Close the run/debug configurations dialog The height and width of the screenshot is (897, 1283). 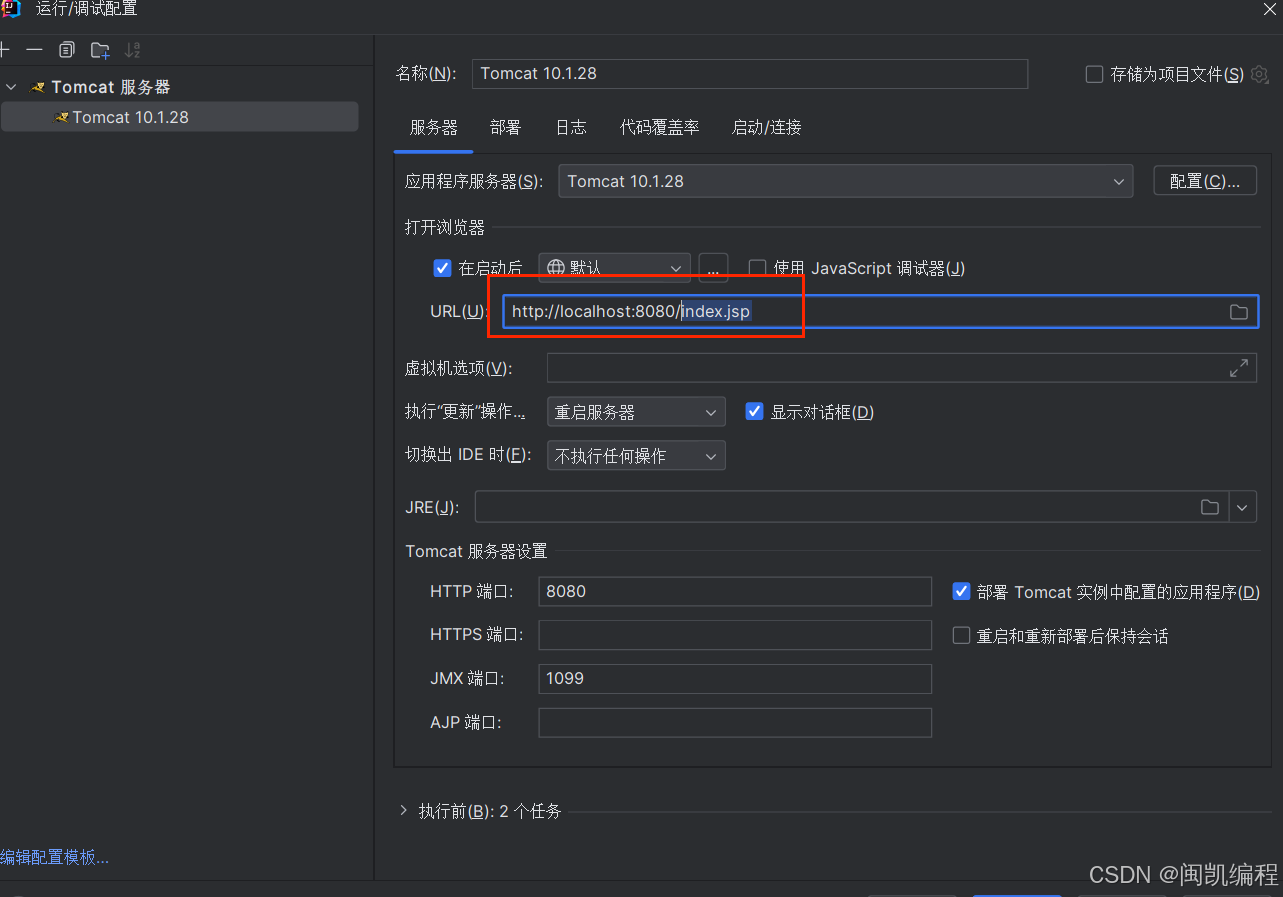[1270, 9]
